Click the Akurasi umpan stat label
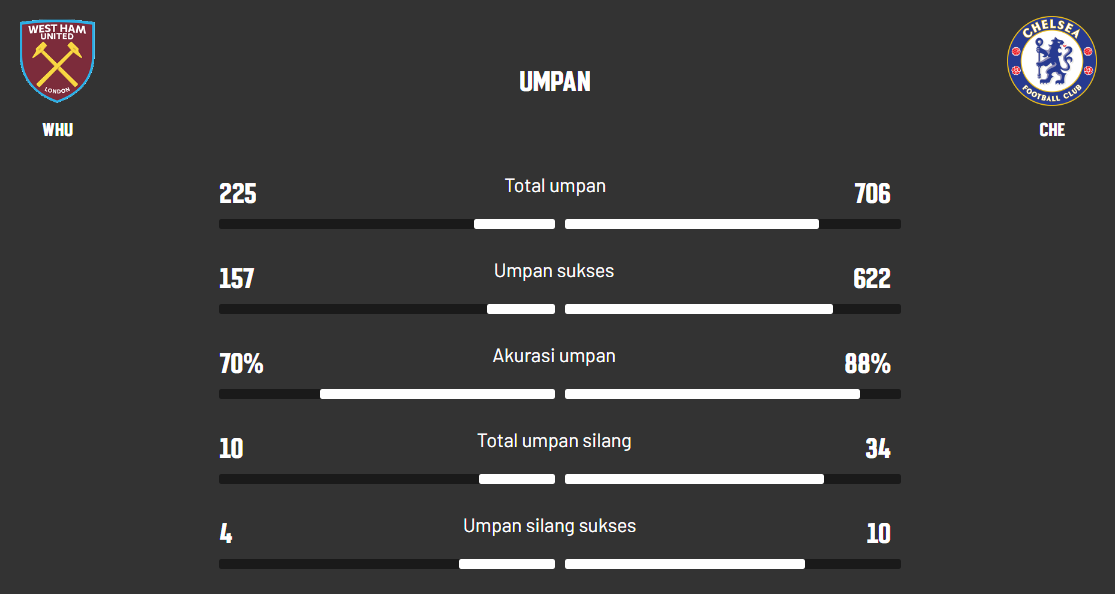The image size is (1115, 594). pyautogui.click(x=554, y=356)
